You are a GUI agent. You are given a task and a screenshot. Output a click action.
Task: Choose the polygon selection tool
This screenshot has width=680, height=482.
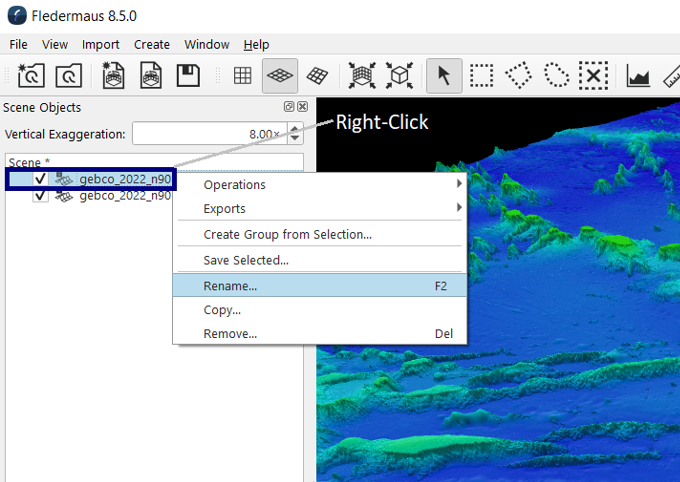tap(519, 75)
